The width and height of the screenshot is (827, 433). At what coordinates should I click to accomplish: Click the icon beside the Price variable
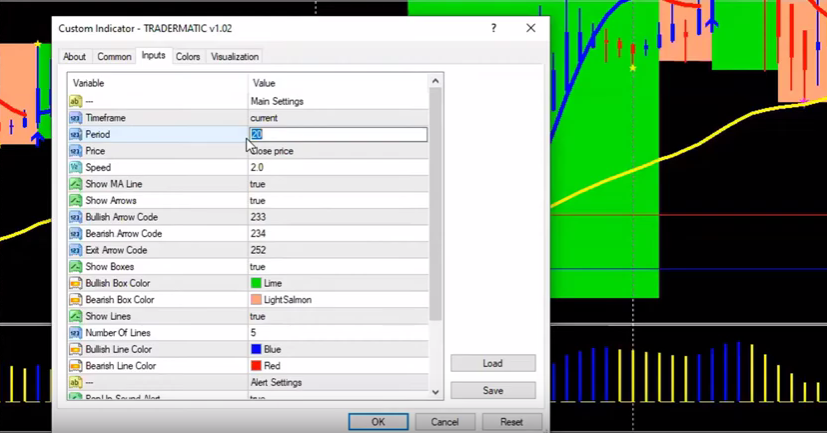point(75,151)
